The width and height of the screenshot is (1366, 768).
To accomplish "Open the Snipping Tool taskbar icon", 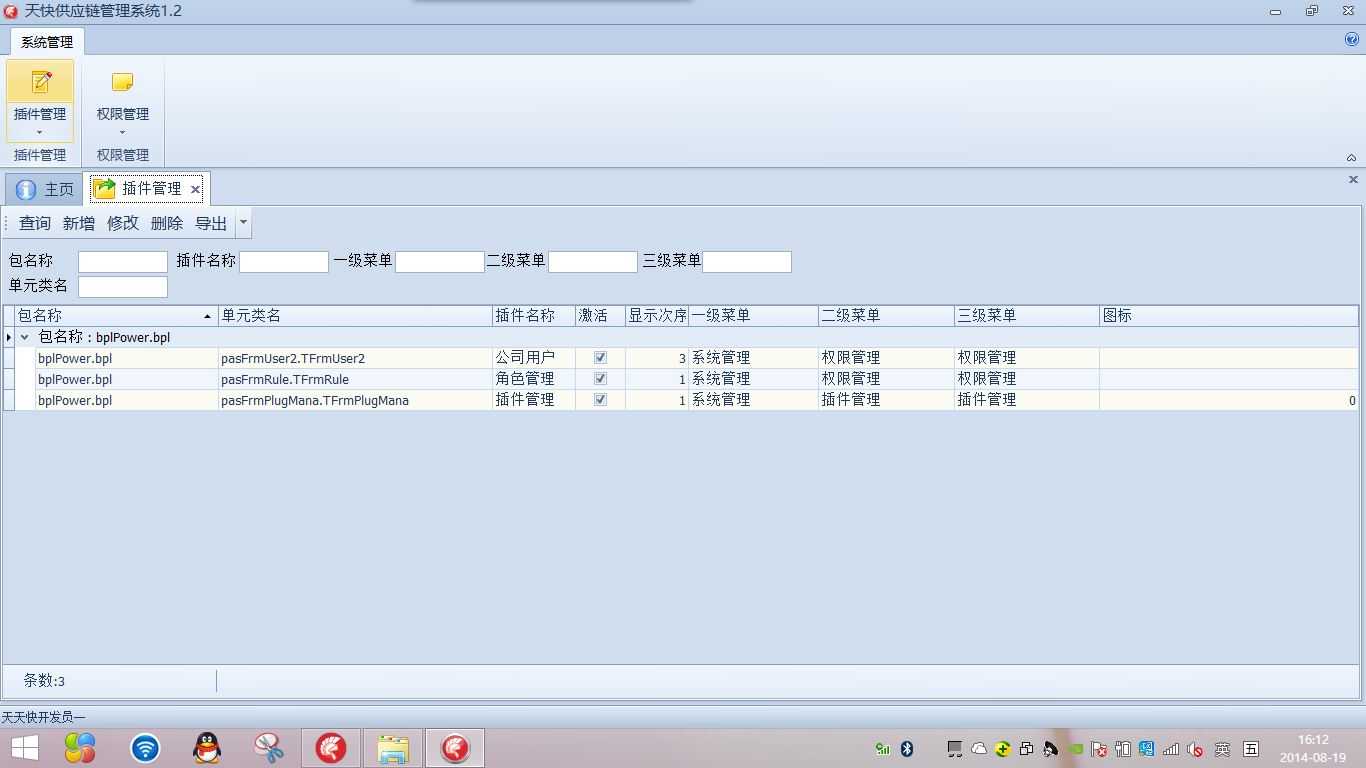I will 269,748.
